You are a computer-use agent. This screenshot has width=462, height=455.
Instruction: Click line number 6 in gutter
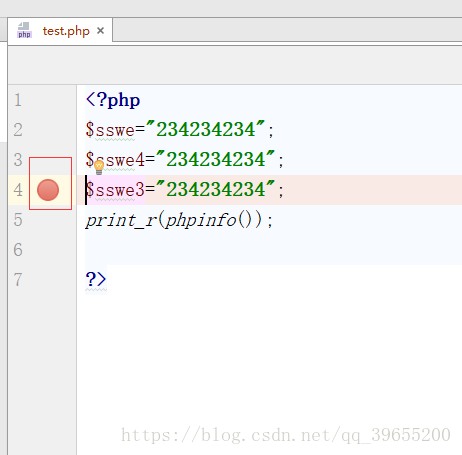coord(18,250)
